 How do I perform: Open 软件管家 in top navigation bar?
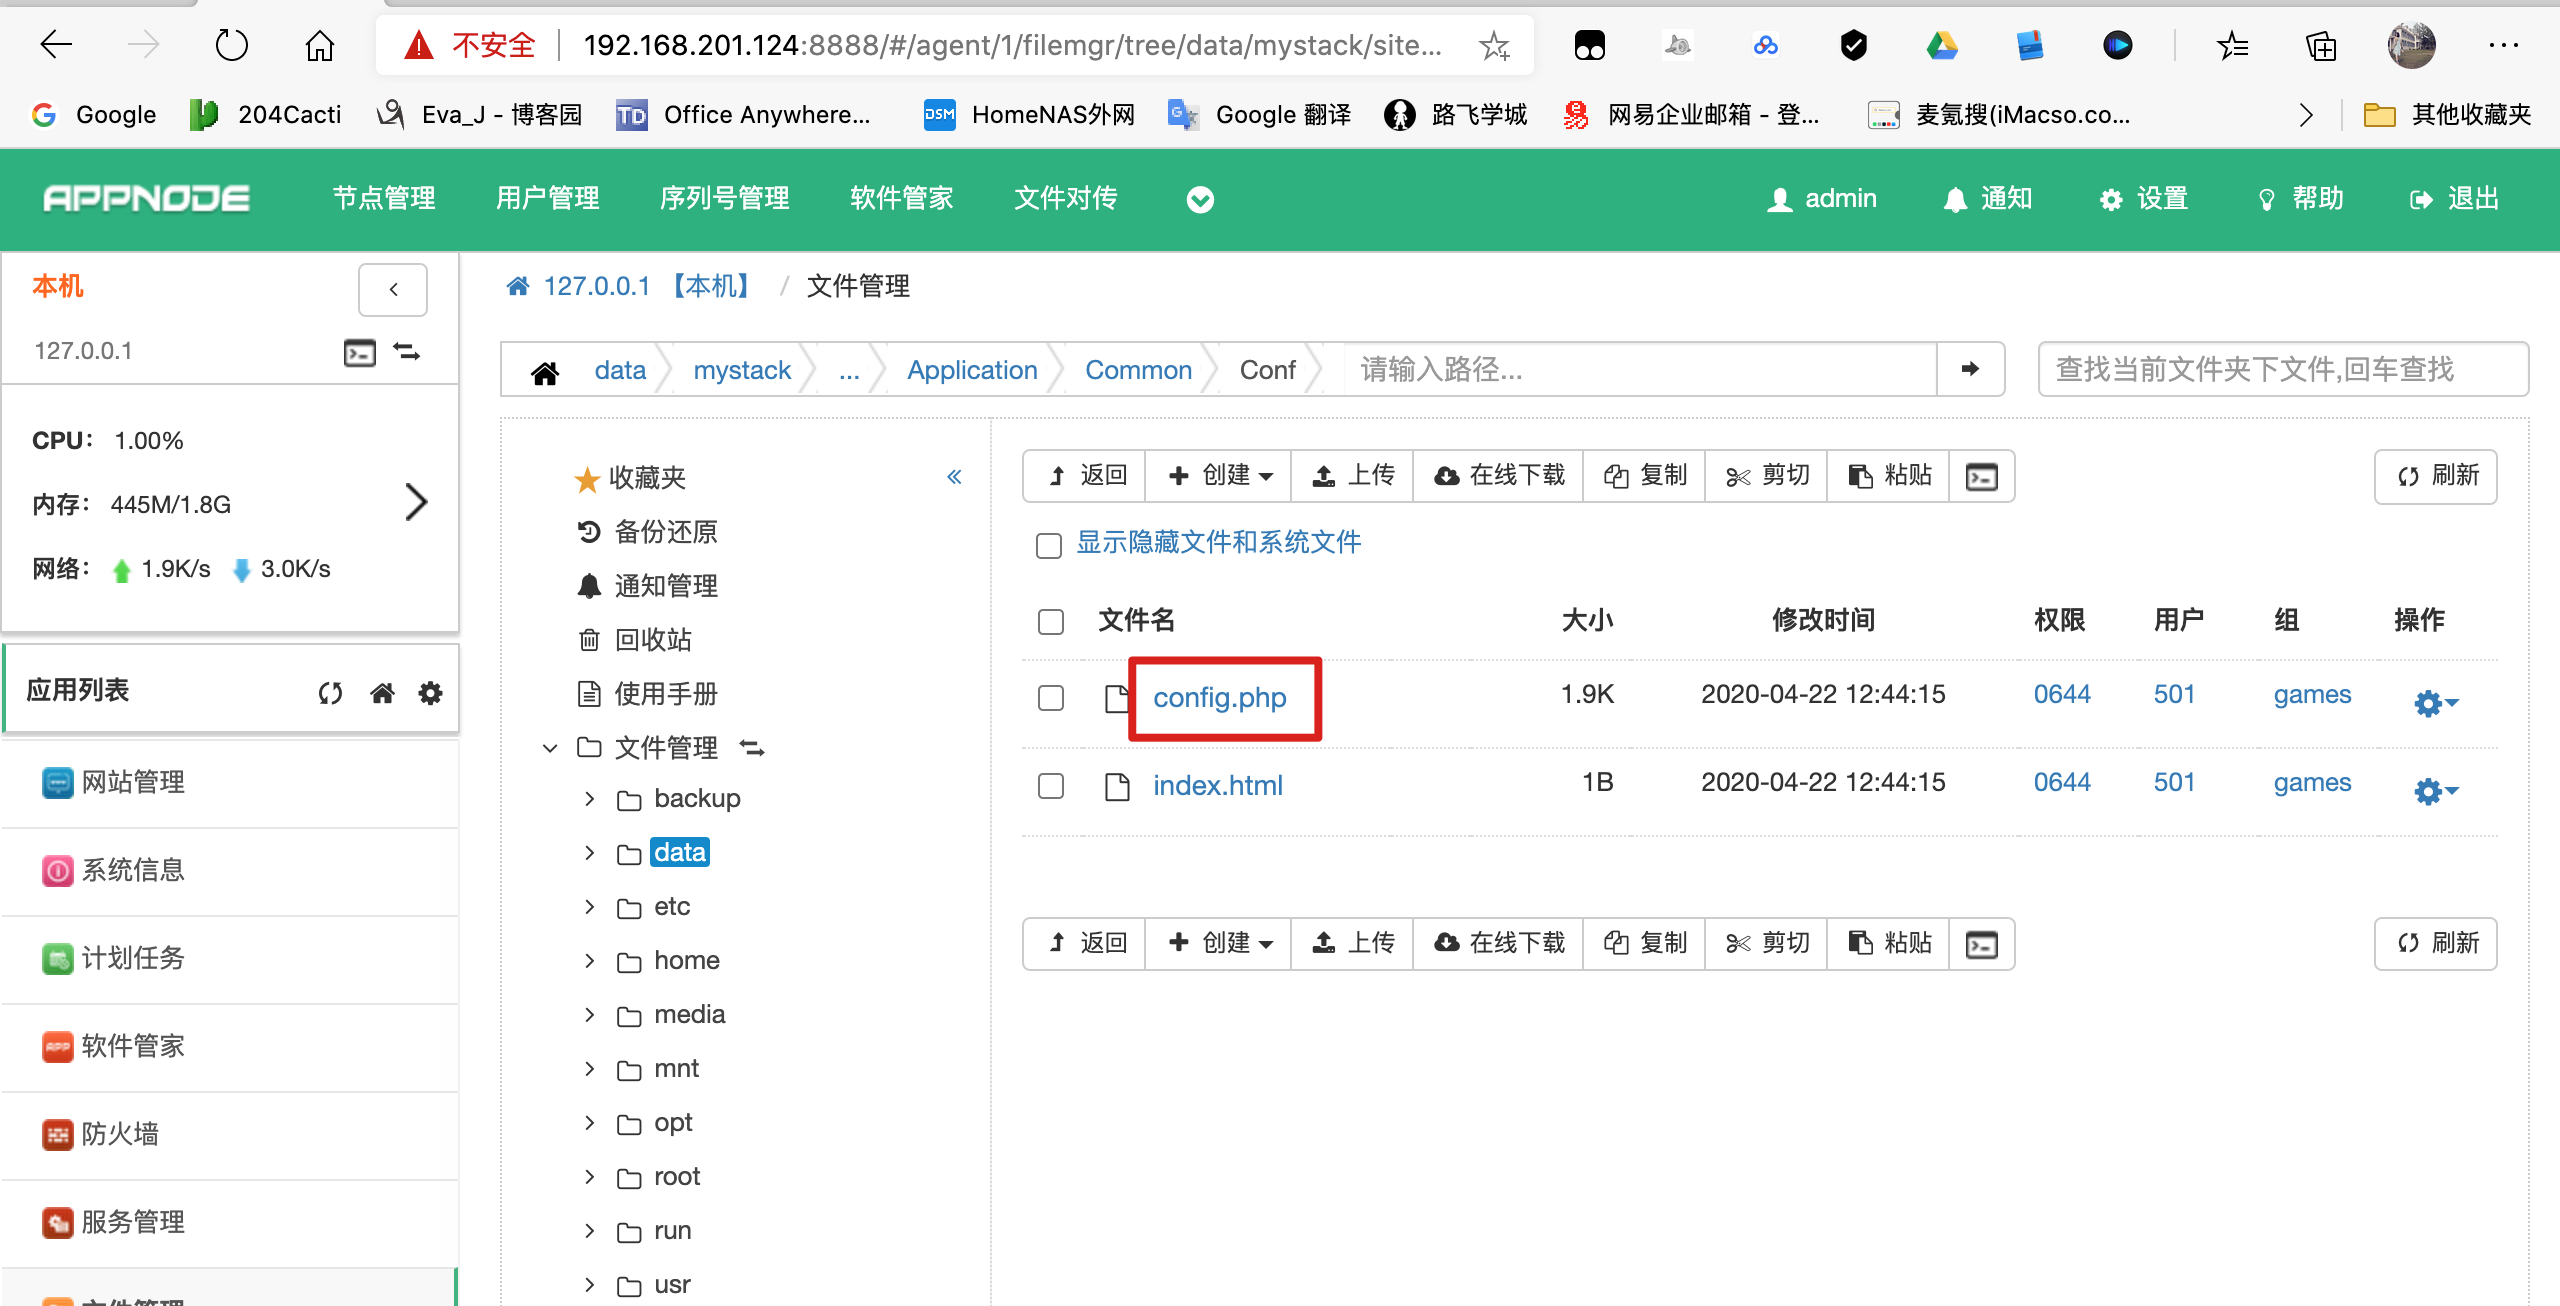[901, 198]
